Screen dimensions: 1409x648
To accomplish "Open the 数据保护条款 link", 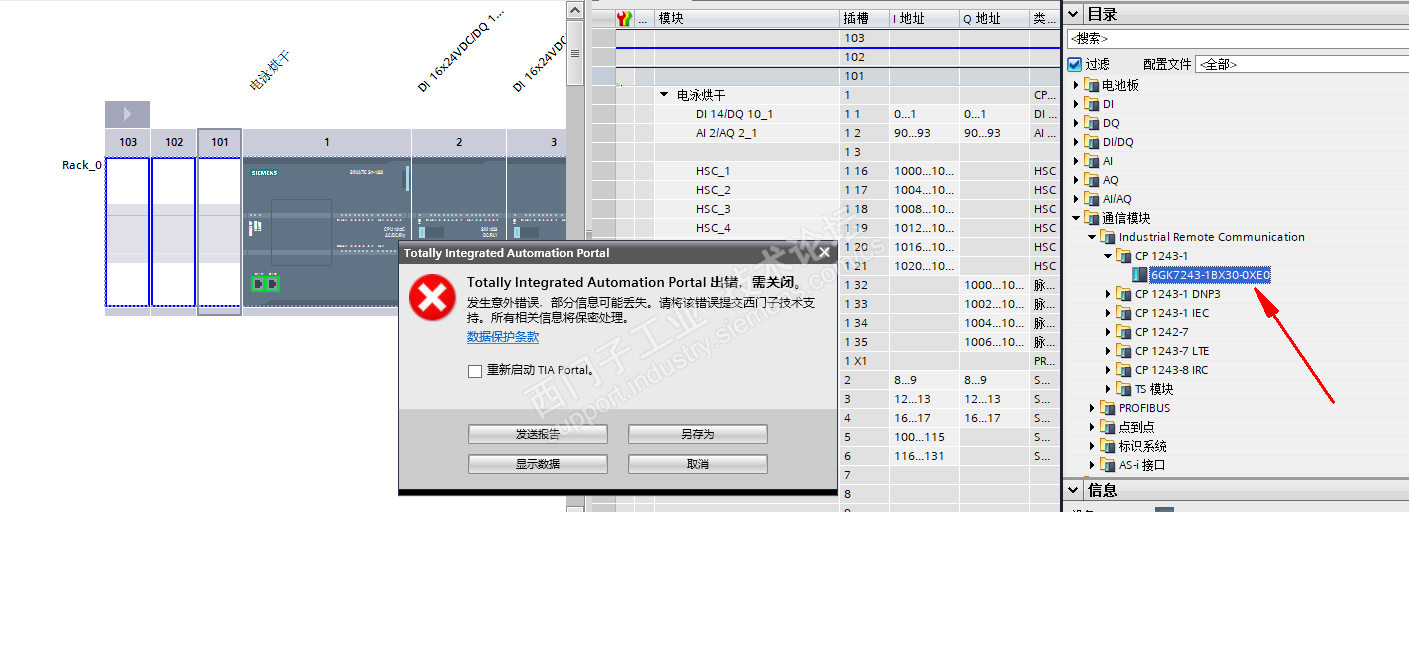I will pos(503,337).
